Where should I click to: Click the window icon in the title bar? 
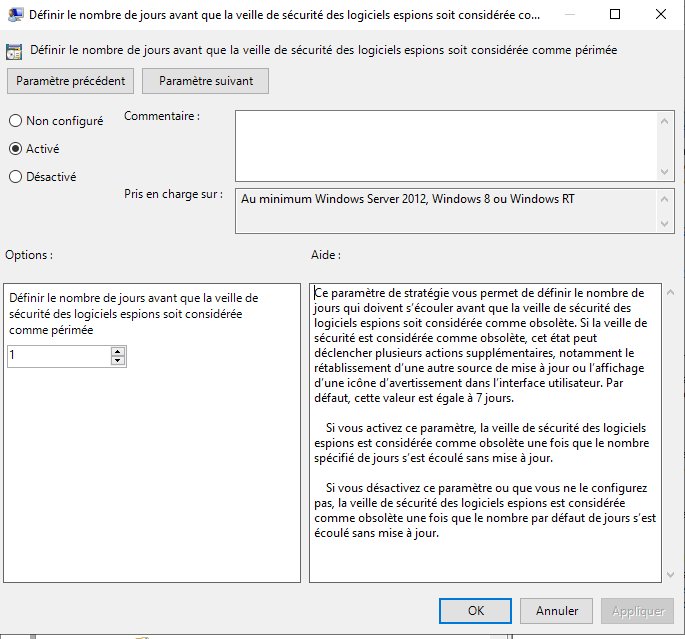(14, 16)
